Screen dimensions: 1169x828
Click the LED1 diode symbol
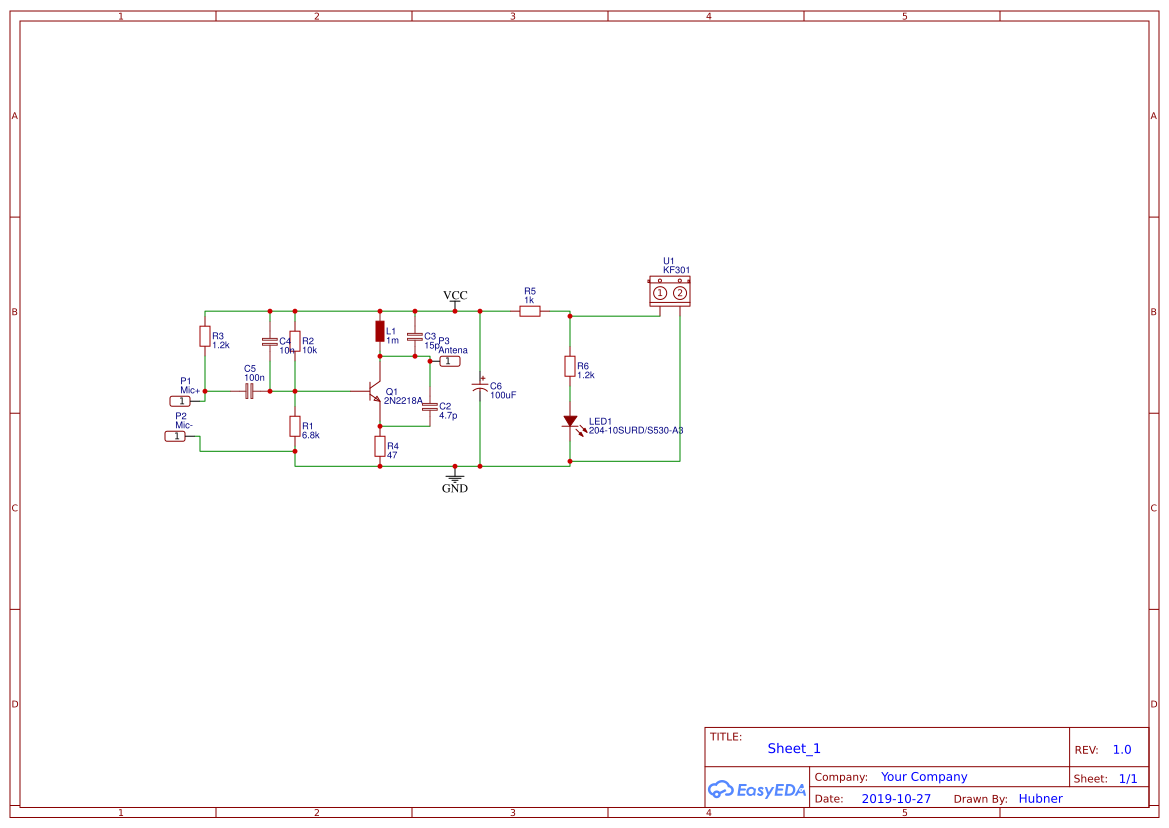570,422
